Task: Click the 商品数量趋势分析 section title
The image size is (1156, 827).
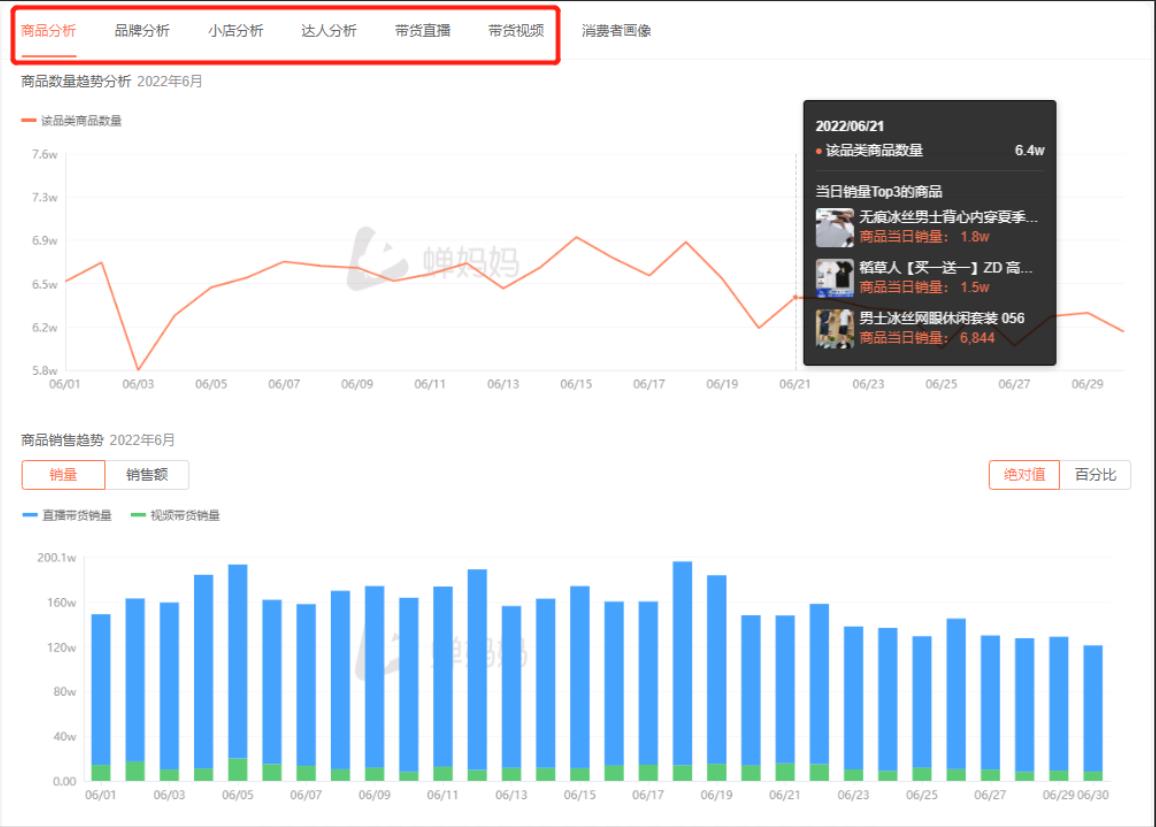Action: coord(76,81)
